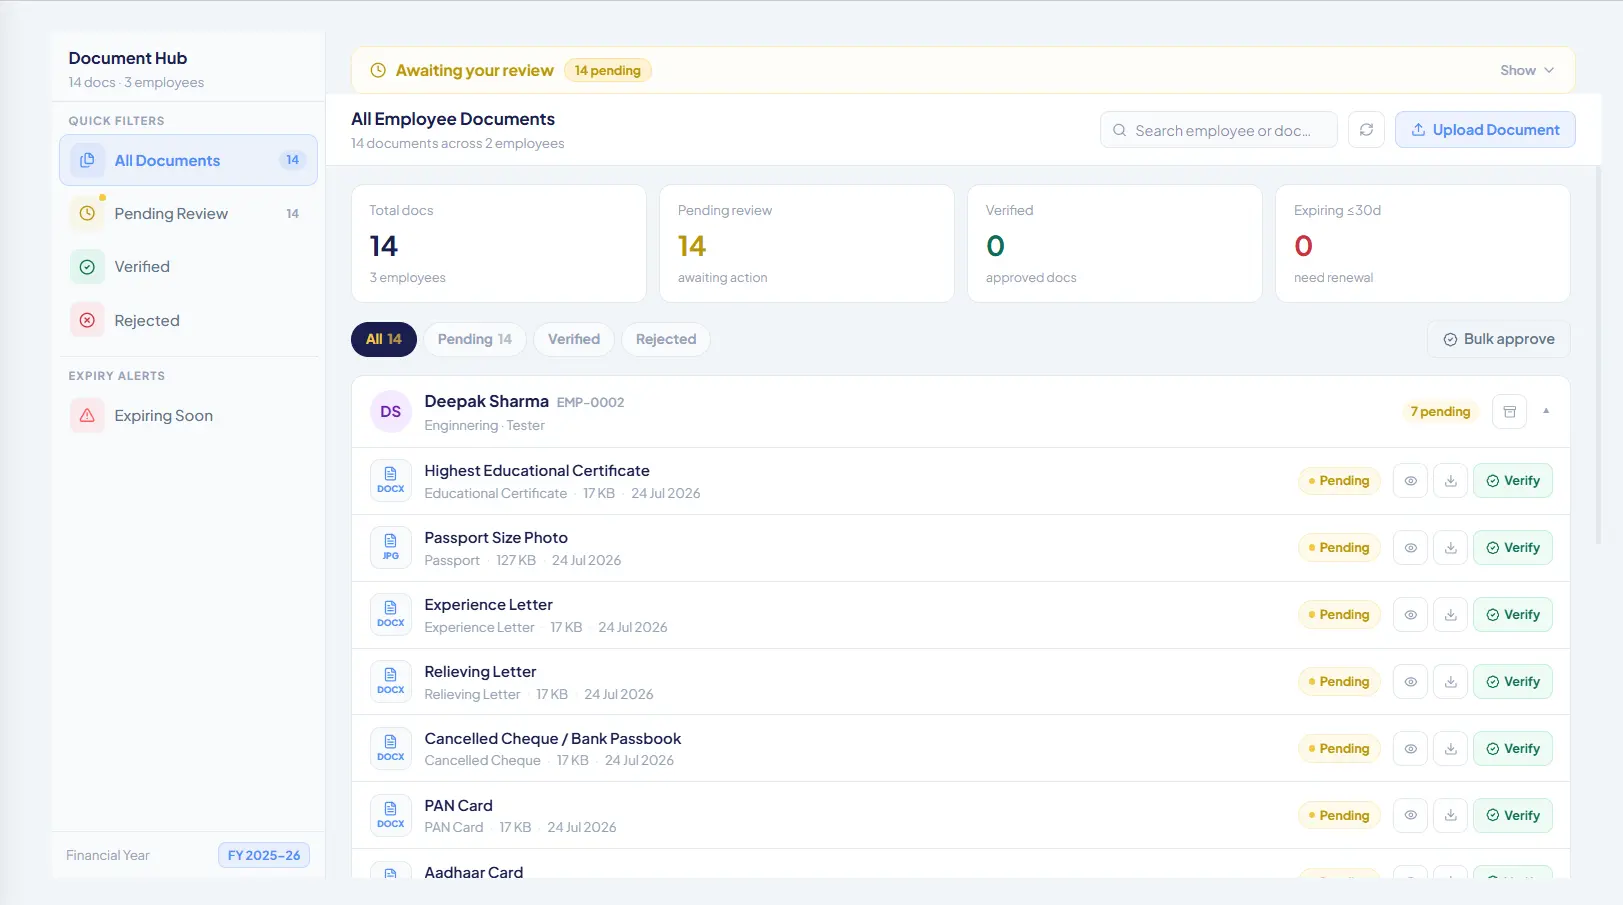This screenshot has width=1623, height=905.
Task: Open the FY 2025-26 financial year selector
Action: [264, 856]
